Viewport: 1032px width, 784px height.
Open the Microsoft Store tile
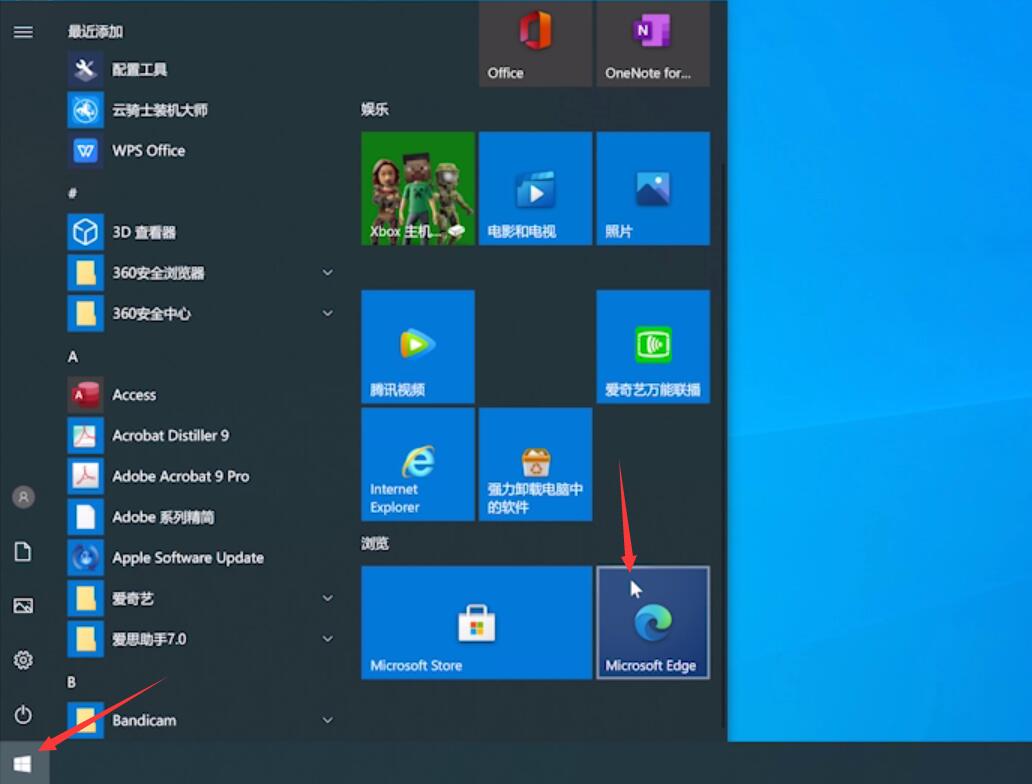click(x=477, y=622)
